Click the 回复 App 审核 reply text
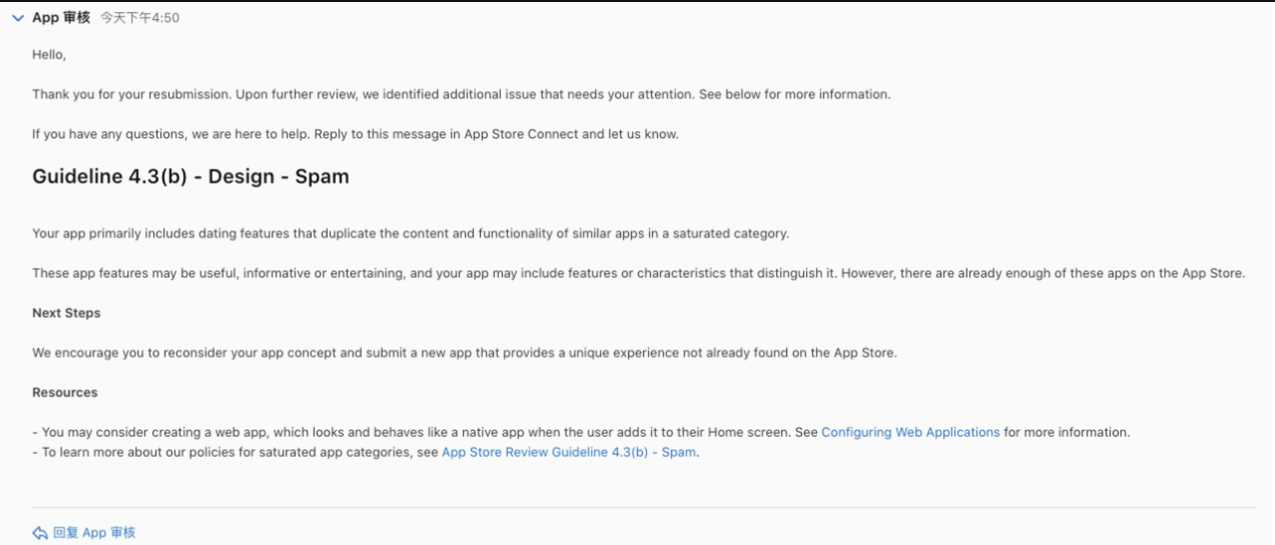This screenshot has width=1275, height=545. [94, 533]
